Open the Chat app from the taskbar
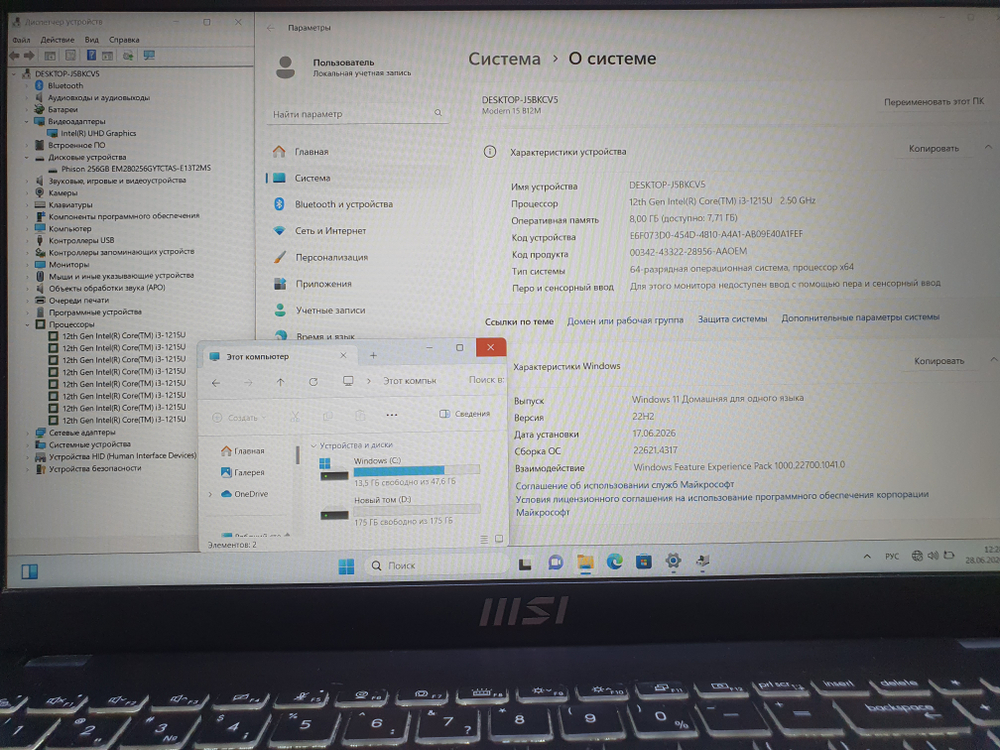Viewport: 1000px width, 750px height. coord(555,562)
